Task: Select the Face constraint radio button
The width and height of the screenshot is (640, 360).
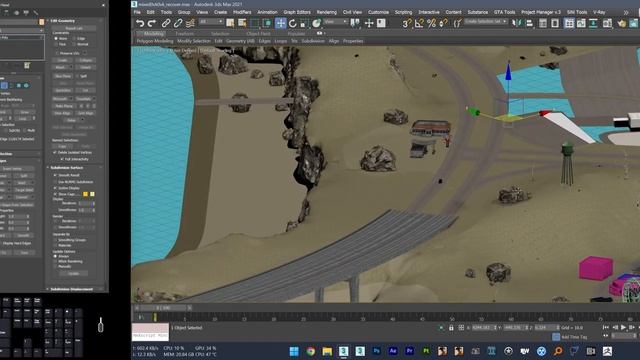Action: point(56,44)
